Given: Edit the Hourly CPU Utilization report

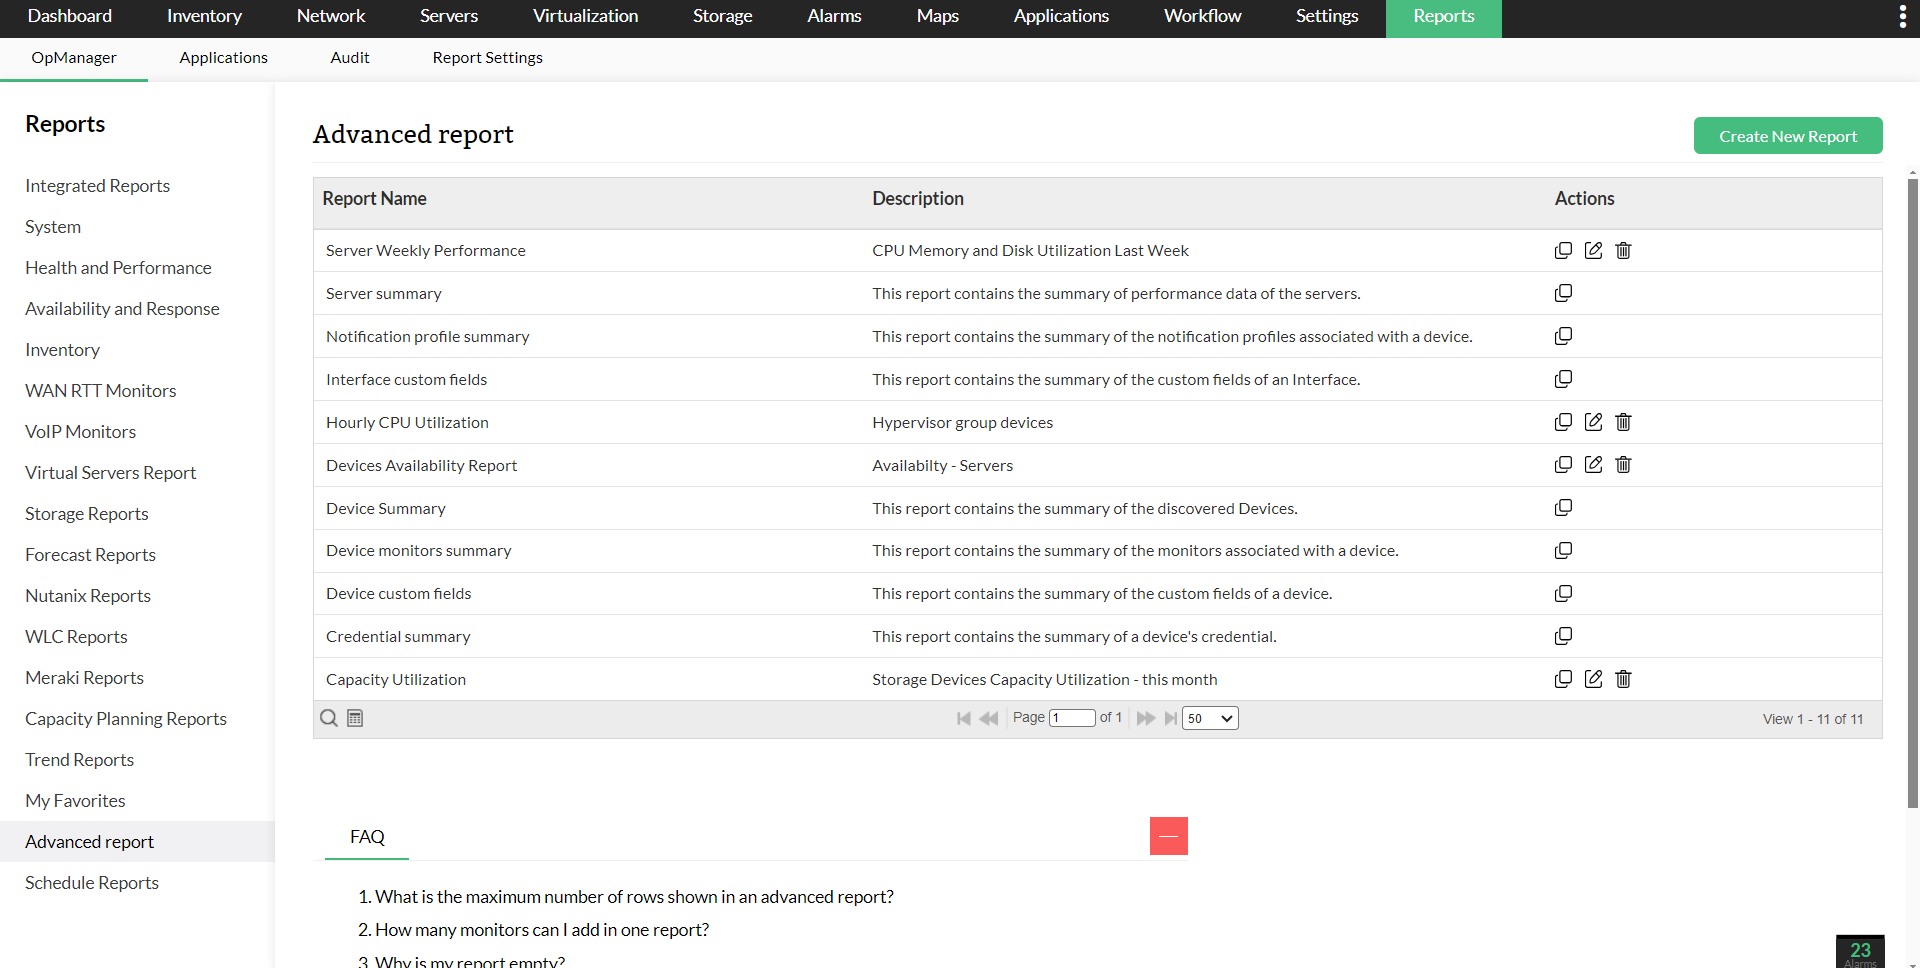Looking at the screenshot, I should (1594, 422).
